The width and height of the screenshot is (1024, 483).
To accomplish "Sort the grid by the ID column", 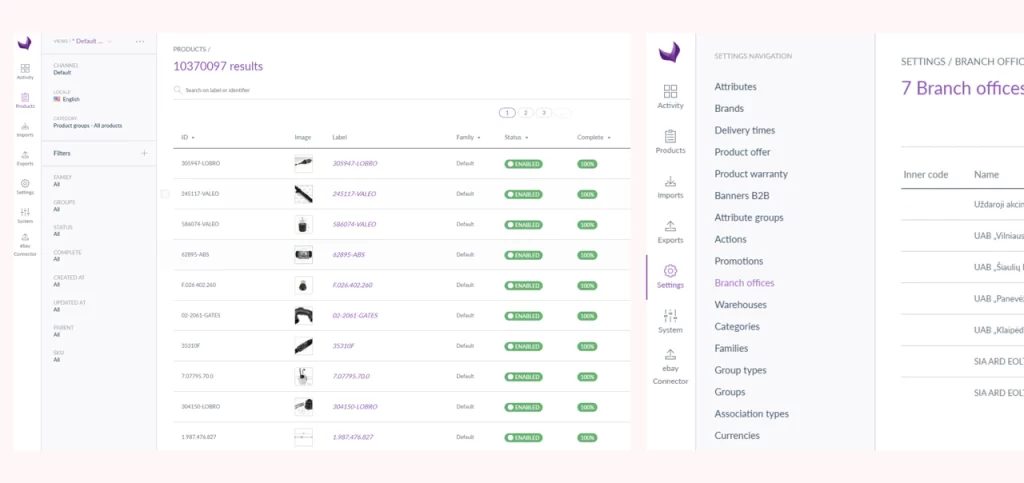I will (187, 137).
